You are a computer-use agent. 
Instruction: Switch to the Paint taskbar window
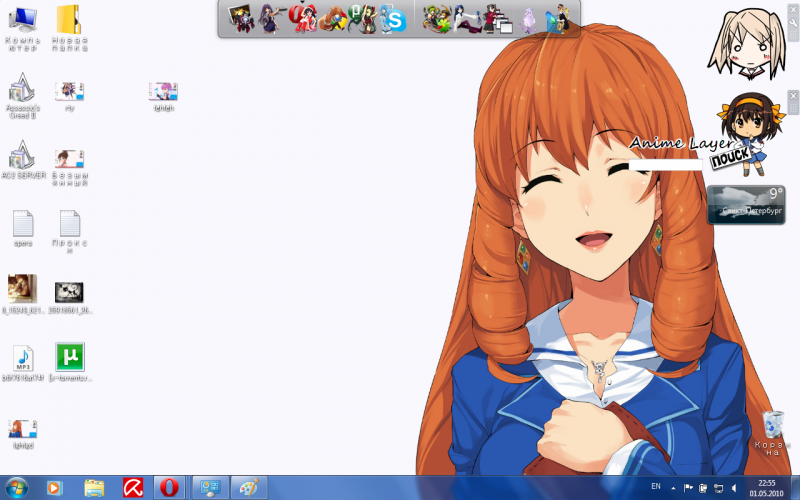click(250, 487)
